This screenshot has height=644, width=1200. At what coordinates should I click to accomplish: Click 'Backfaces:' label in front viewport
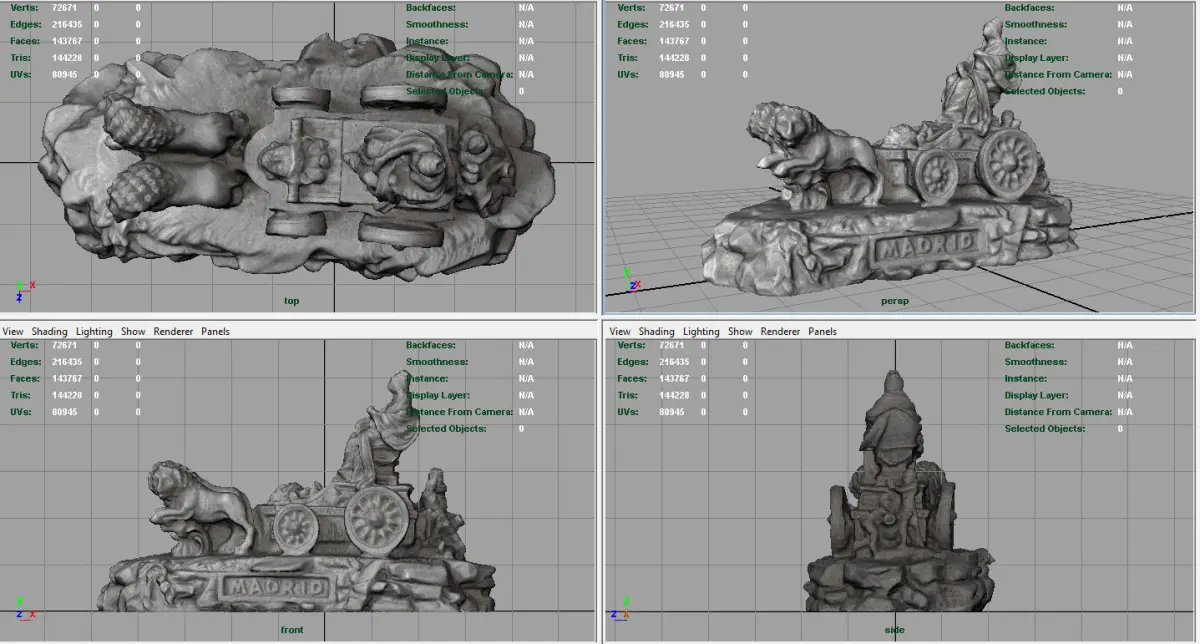pos(431,345)
